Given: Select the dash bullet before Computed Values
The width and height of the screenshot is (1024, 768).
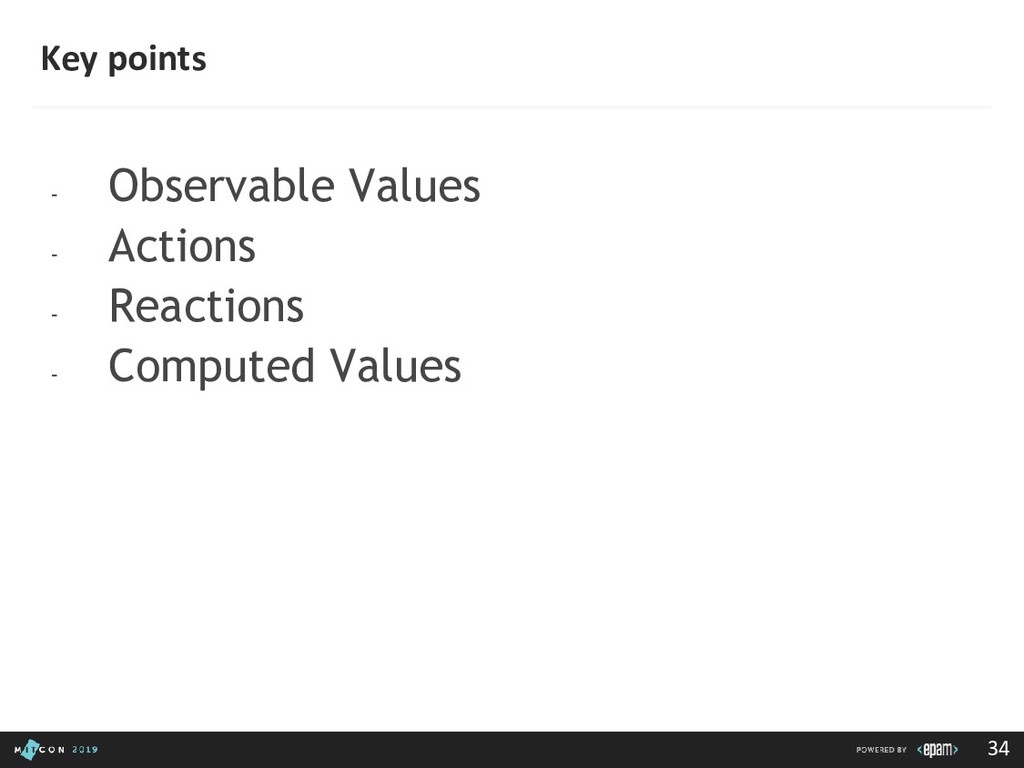Looking at the screenshot, I should tap(55, 374).
